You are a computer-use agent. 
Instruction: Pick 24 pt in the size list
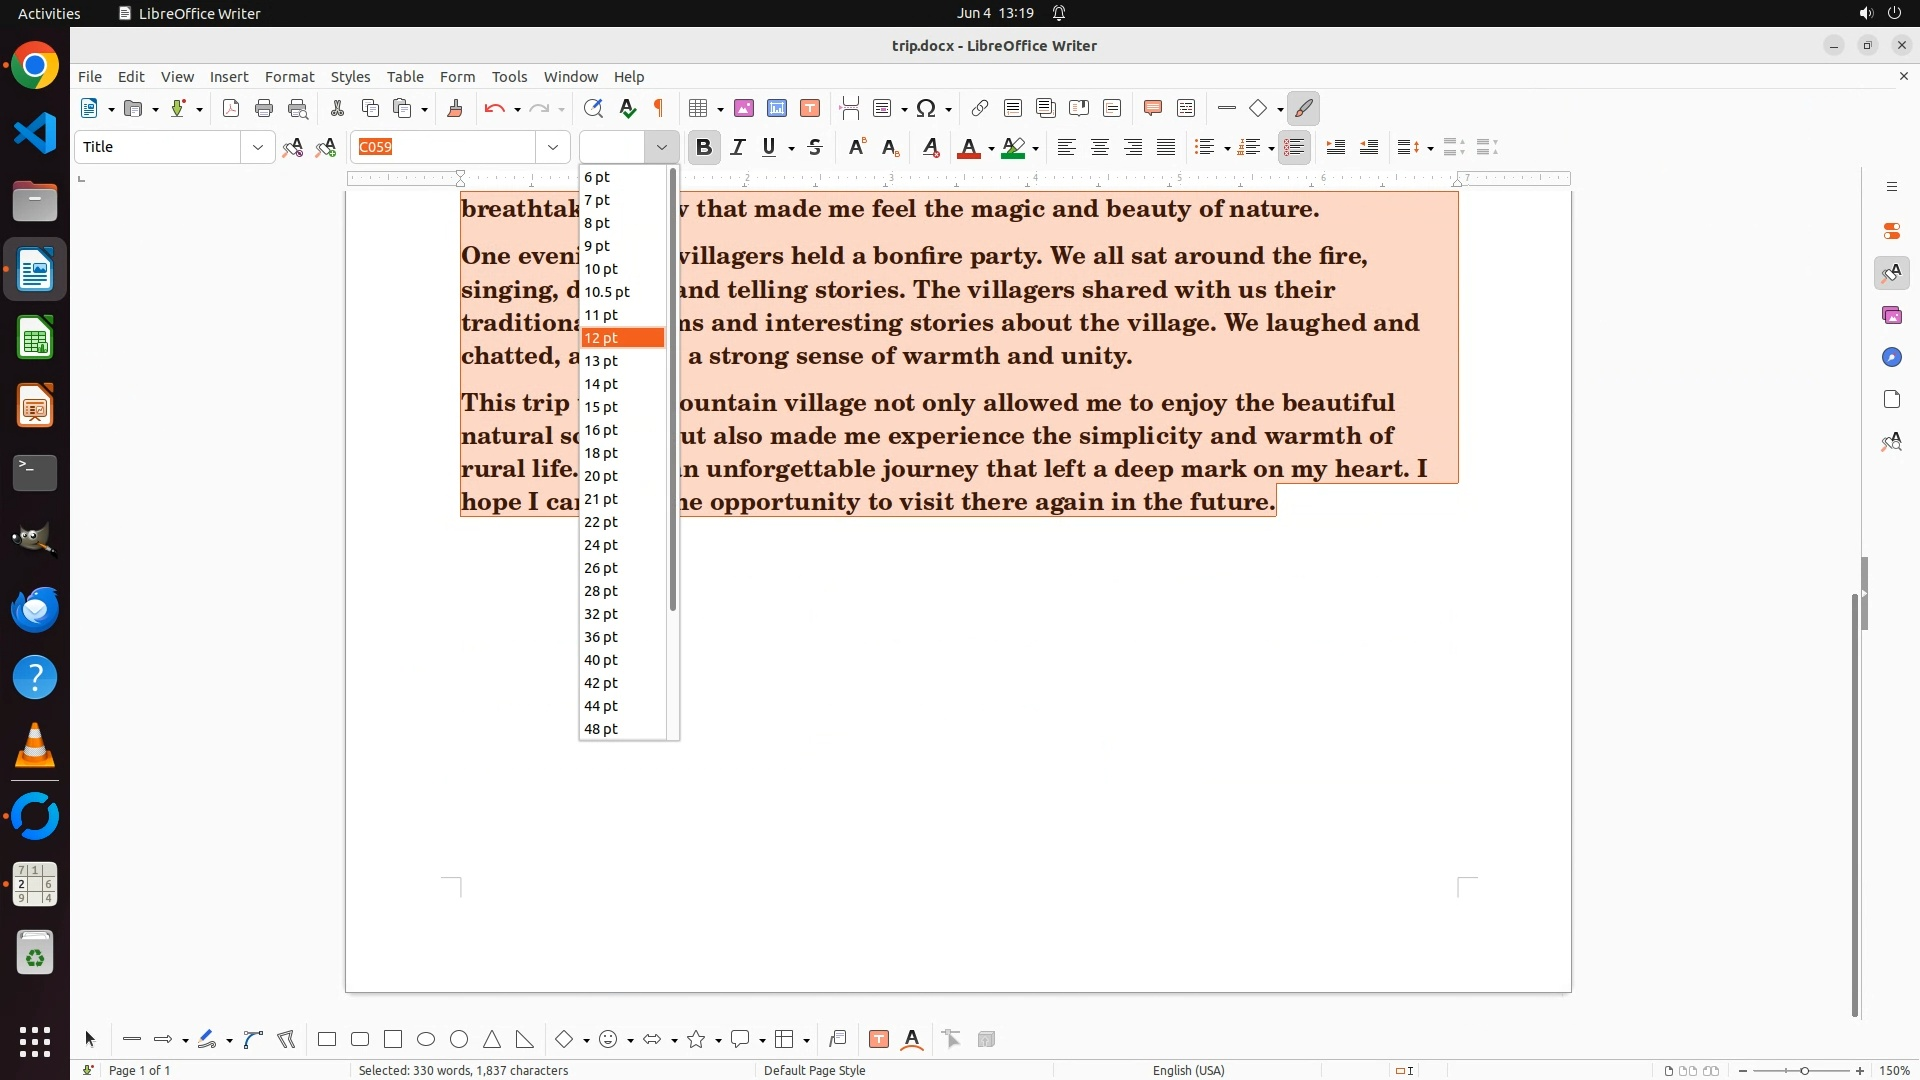(601, 545)
